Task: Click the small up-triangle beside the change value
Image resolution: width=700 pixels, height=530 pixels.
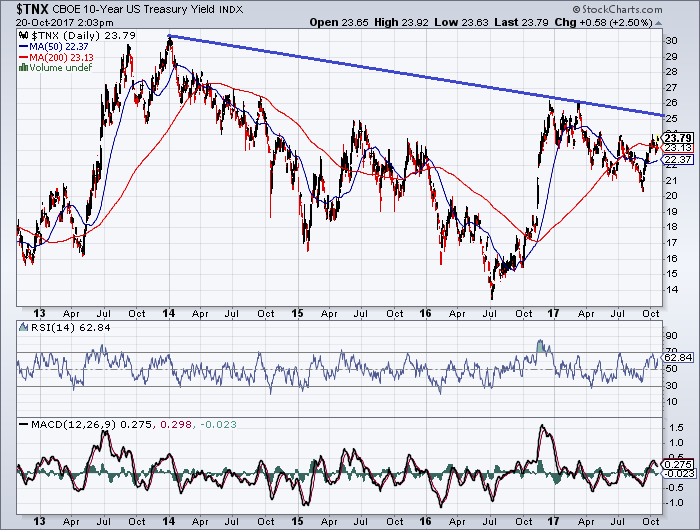Action: click(658, 23)
